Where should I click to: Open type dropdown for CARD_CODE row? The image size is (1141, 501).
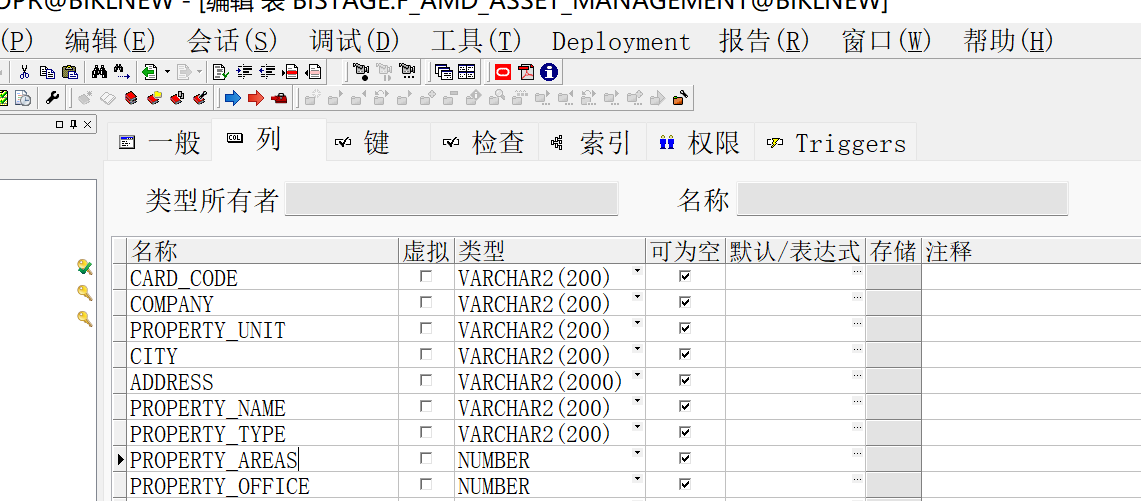click(x=638, y=272)
